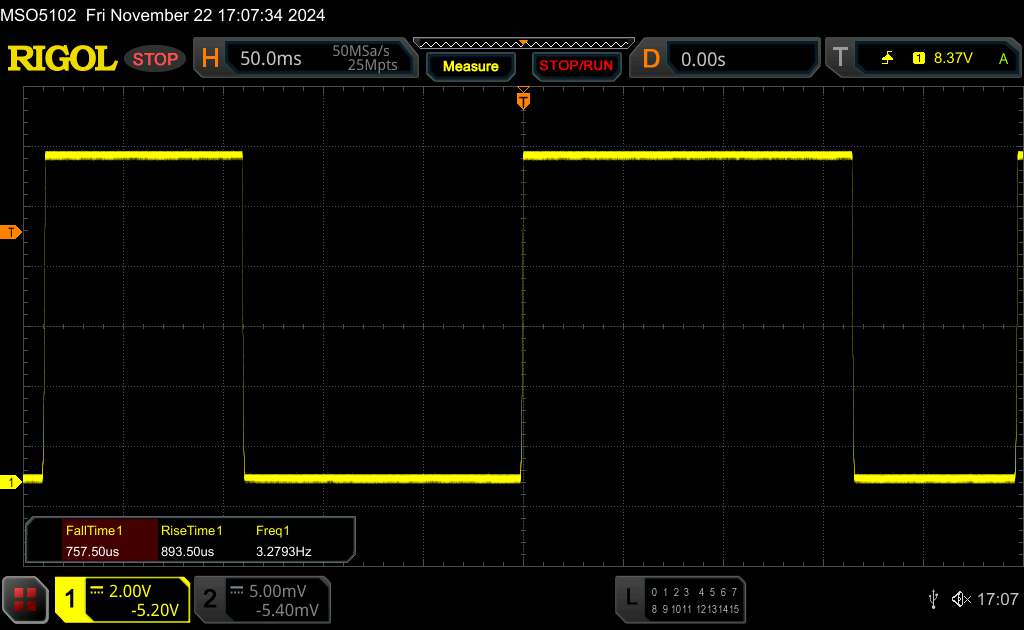This screenshot has height=630, width=1024.
Task: Toggle the logic analyzer L channels panel
Action: click(x=630, y=598)
